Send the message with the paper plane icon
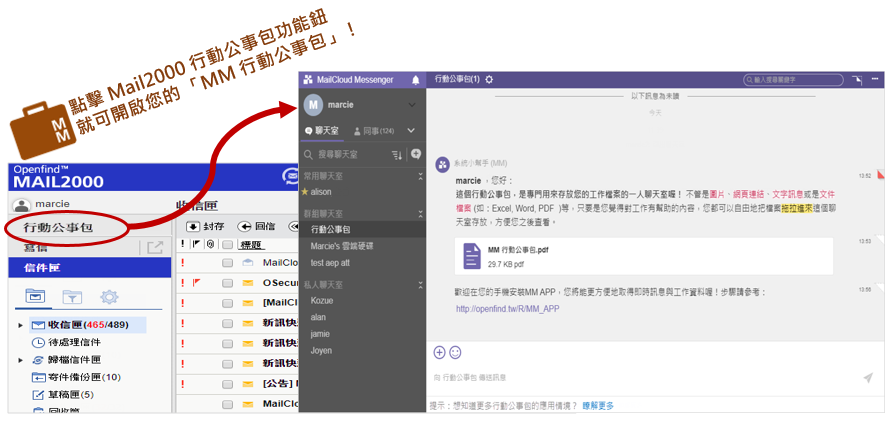The height and width of the screenshot is (424, 895). [x=868, y=377]
